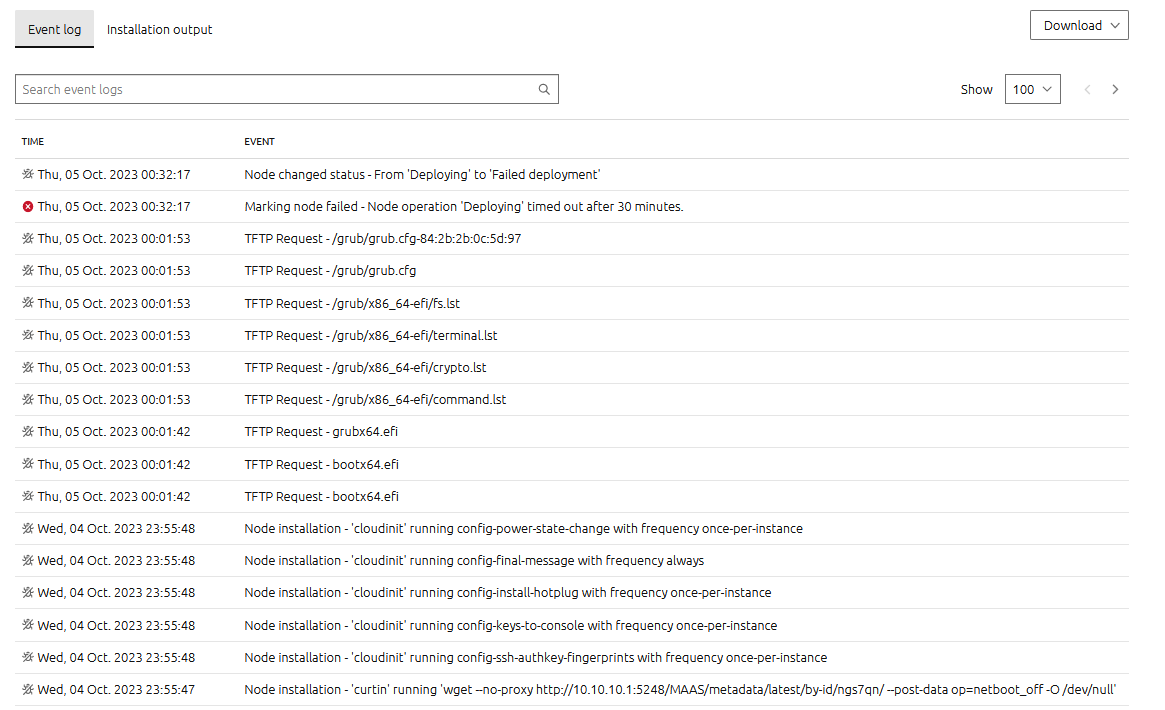Click the search magnifier icon
The width and height of the screenshot is (1165, 710).
544,89
